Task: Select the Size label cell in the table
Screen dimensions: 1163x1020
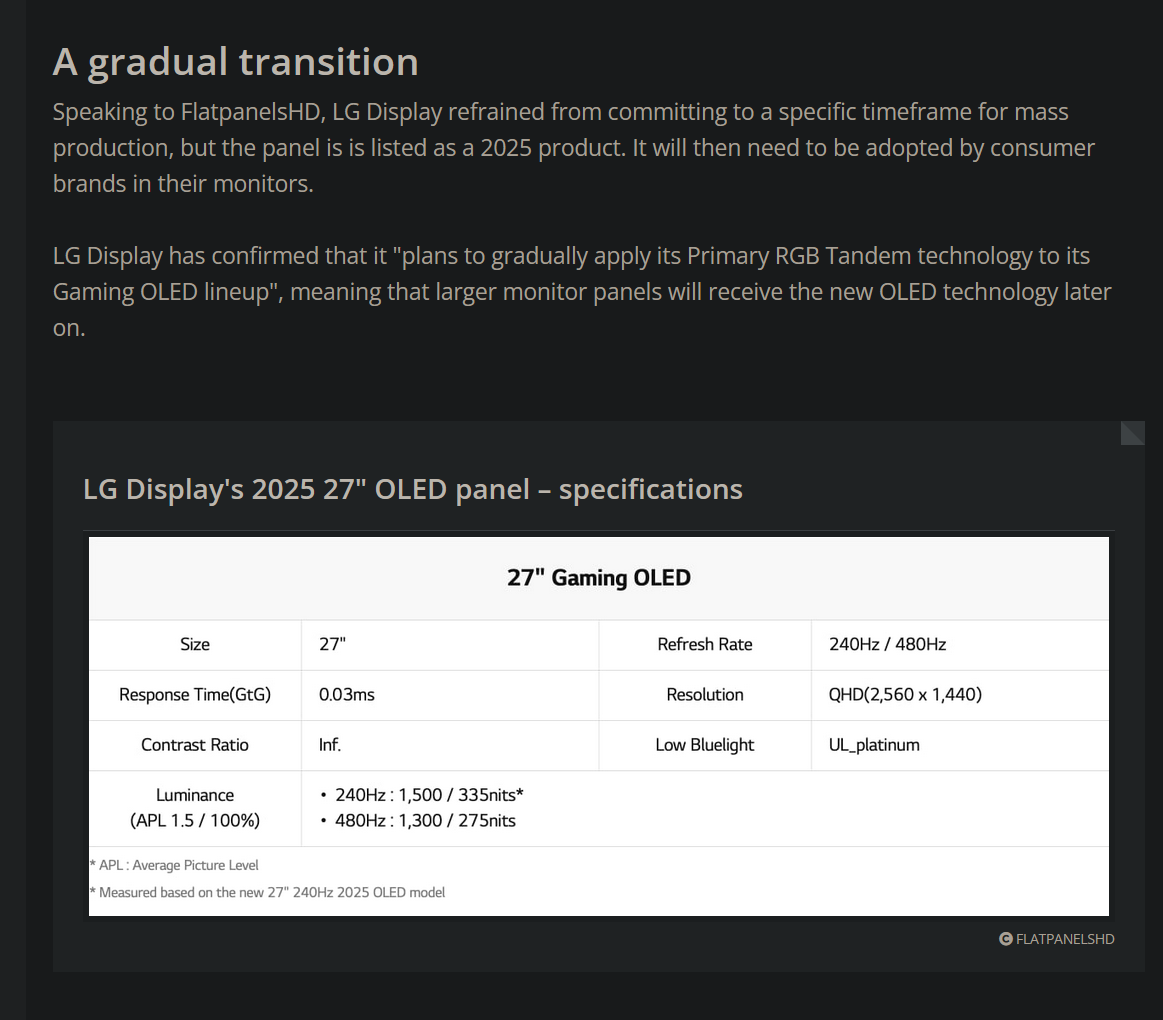Action: coord(194,644)
